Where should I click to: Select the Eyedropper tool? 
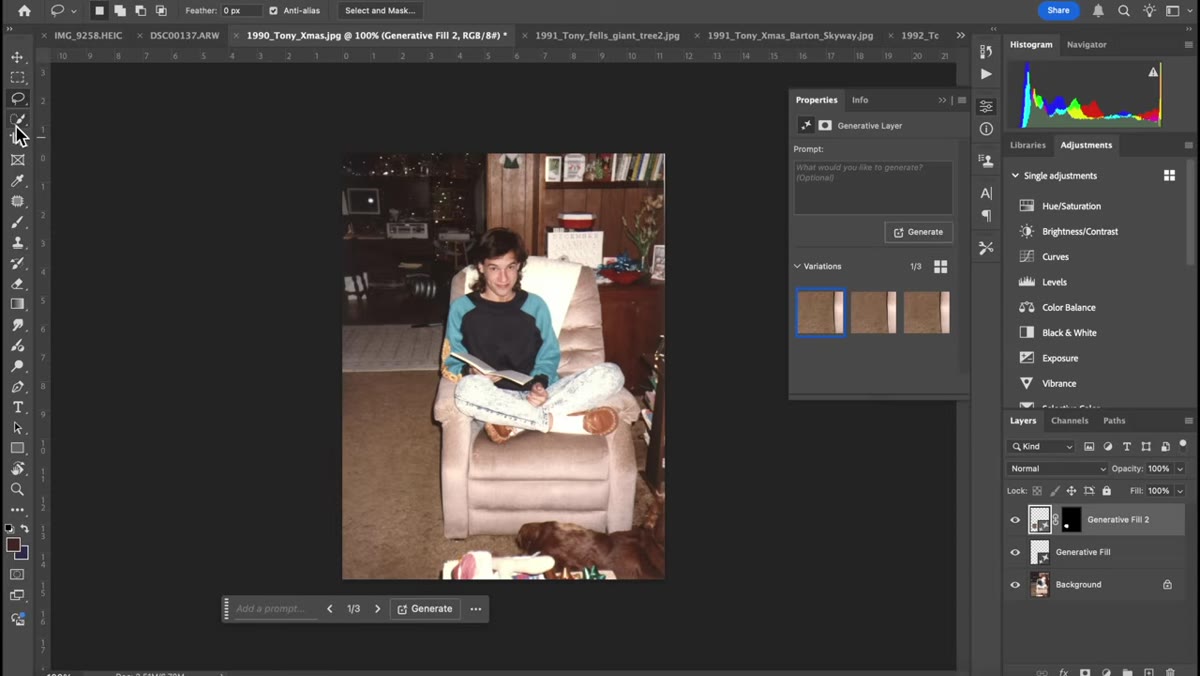tap(17, 181)
